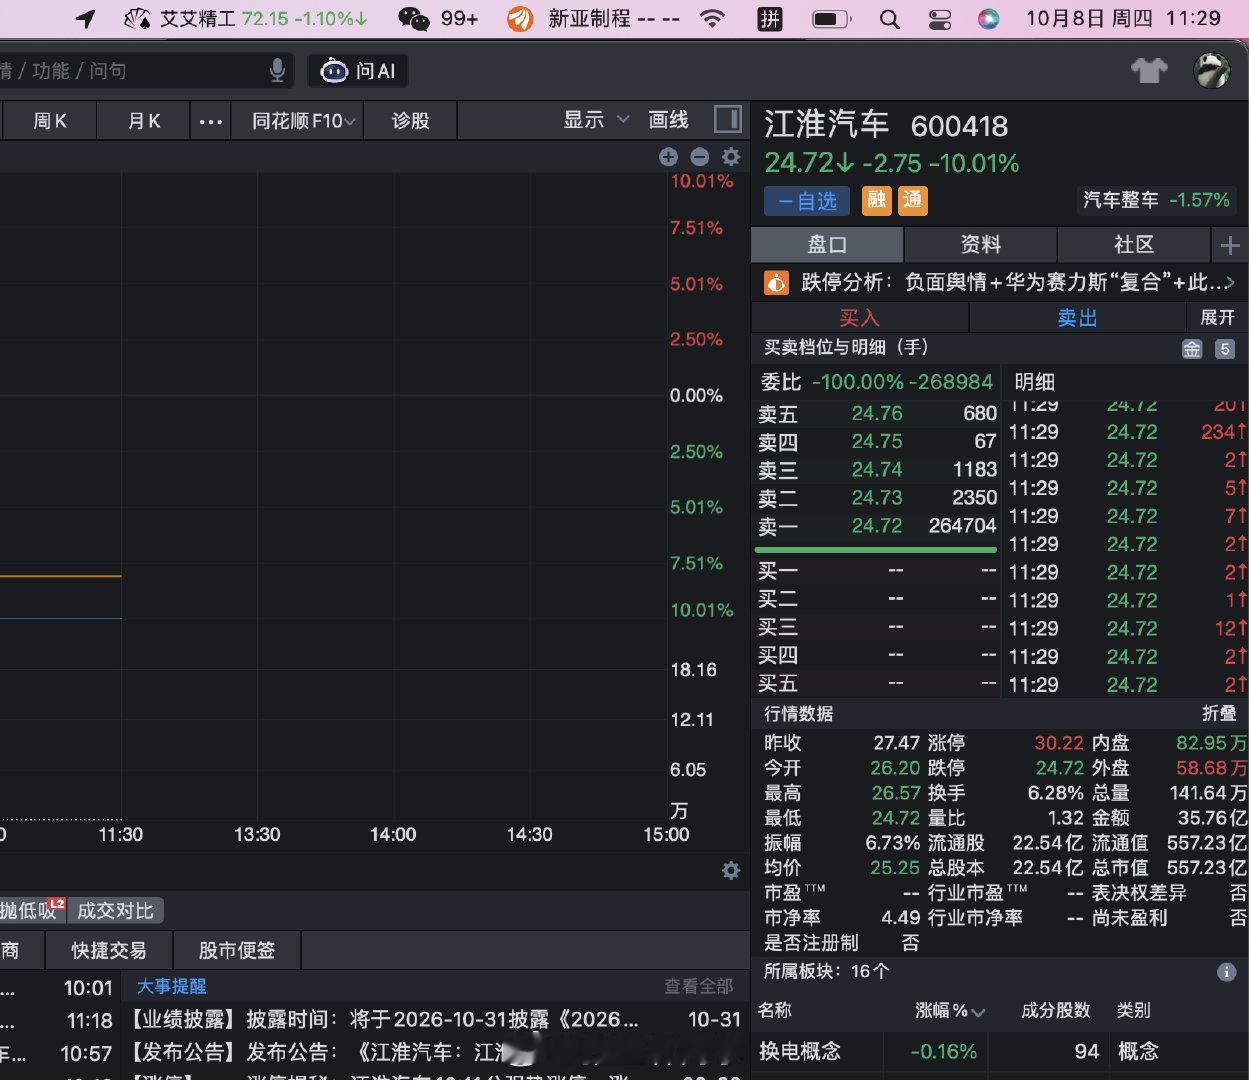Image resolution: width=1249 pixels, height=1080 pixels.
Task: Expand the 显示 display dropdown
Action: (596, 120)
